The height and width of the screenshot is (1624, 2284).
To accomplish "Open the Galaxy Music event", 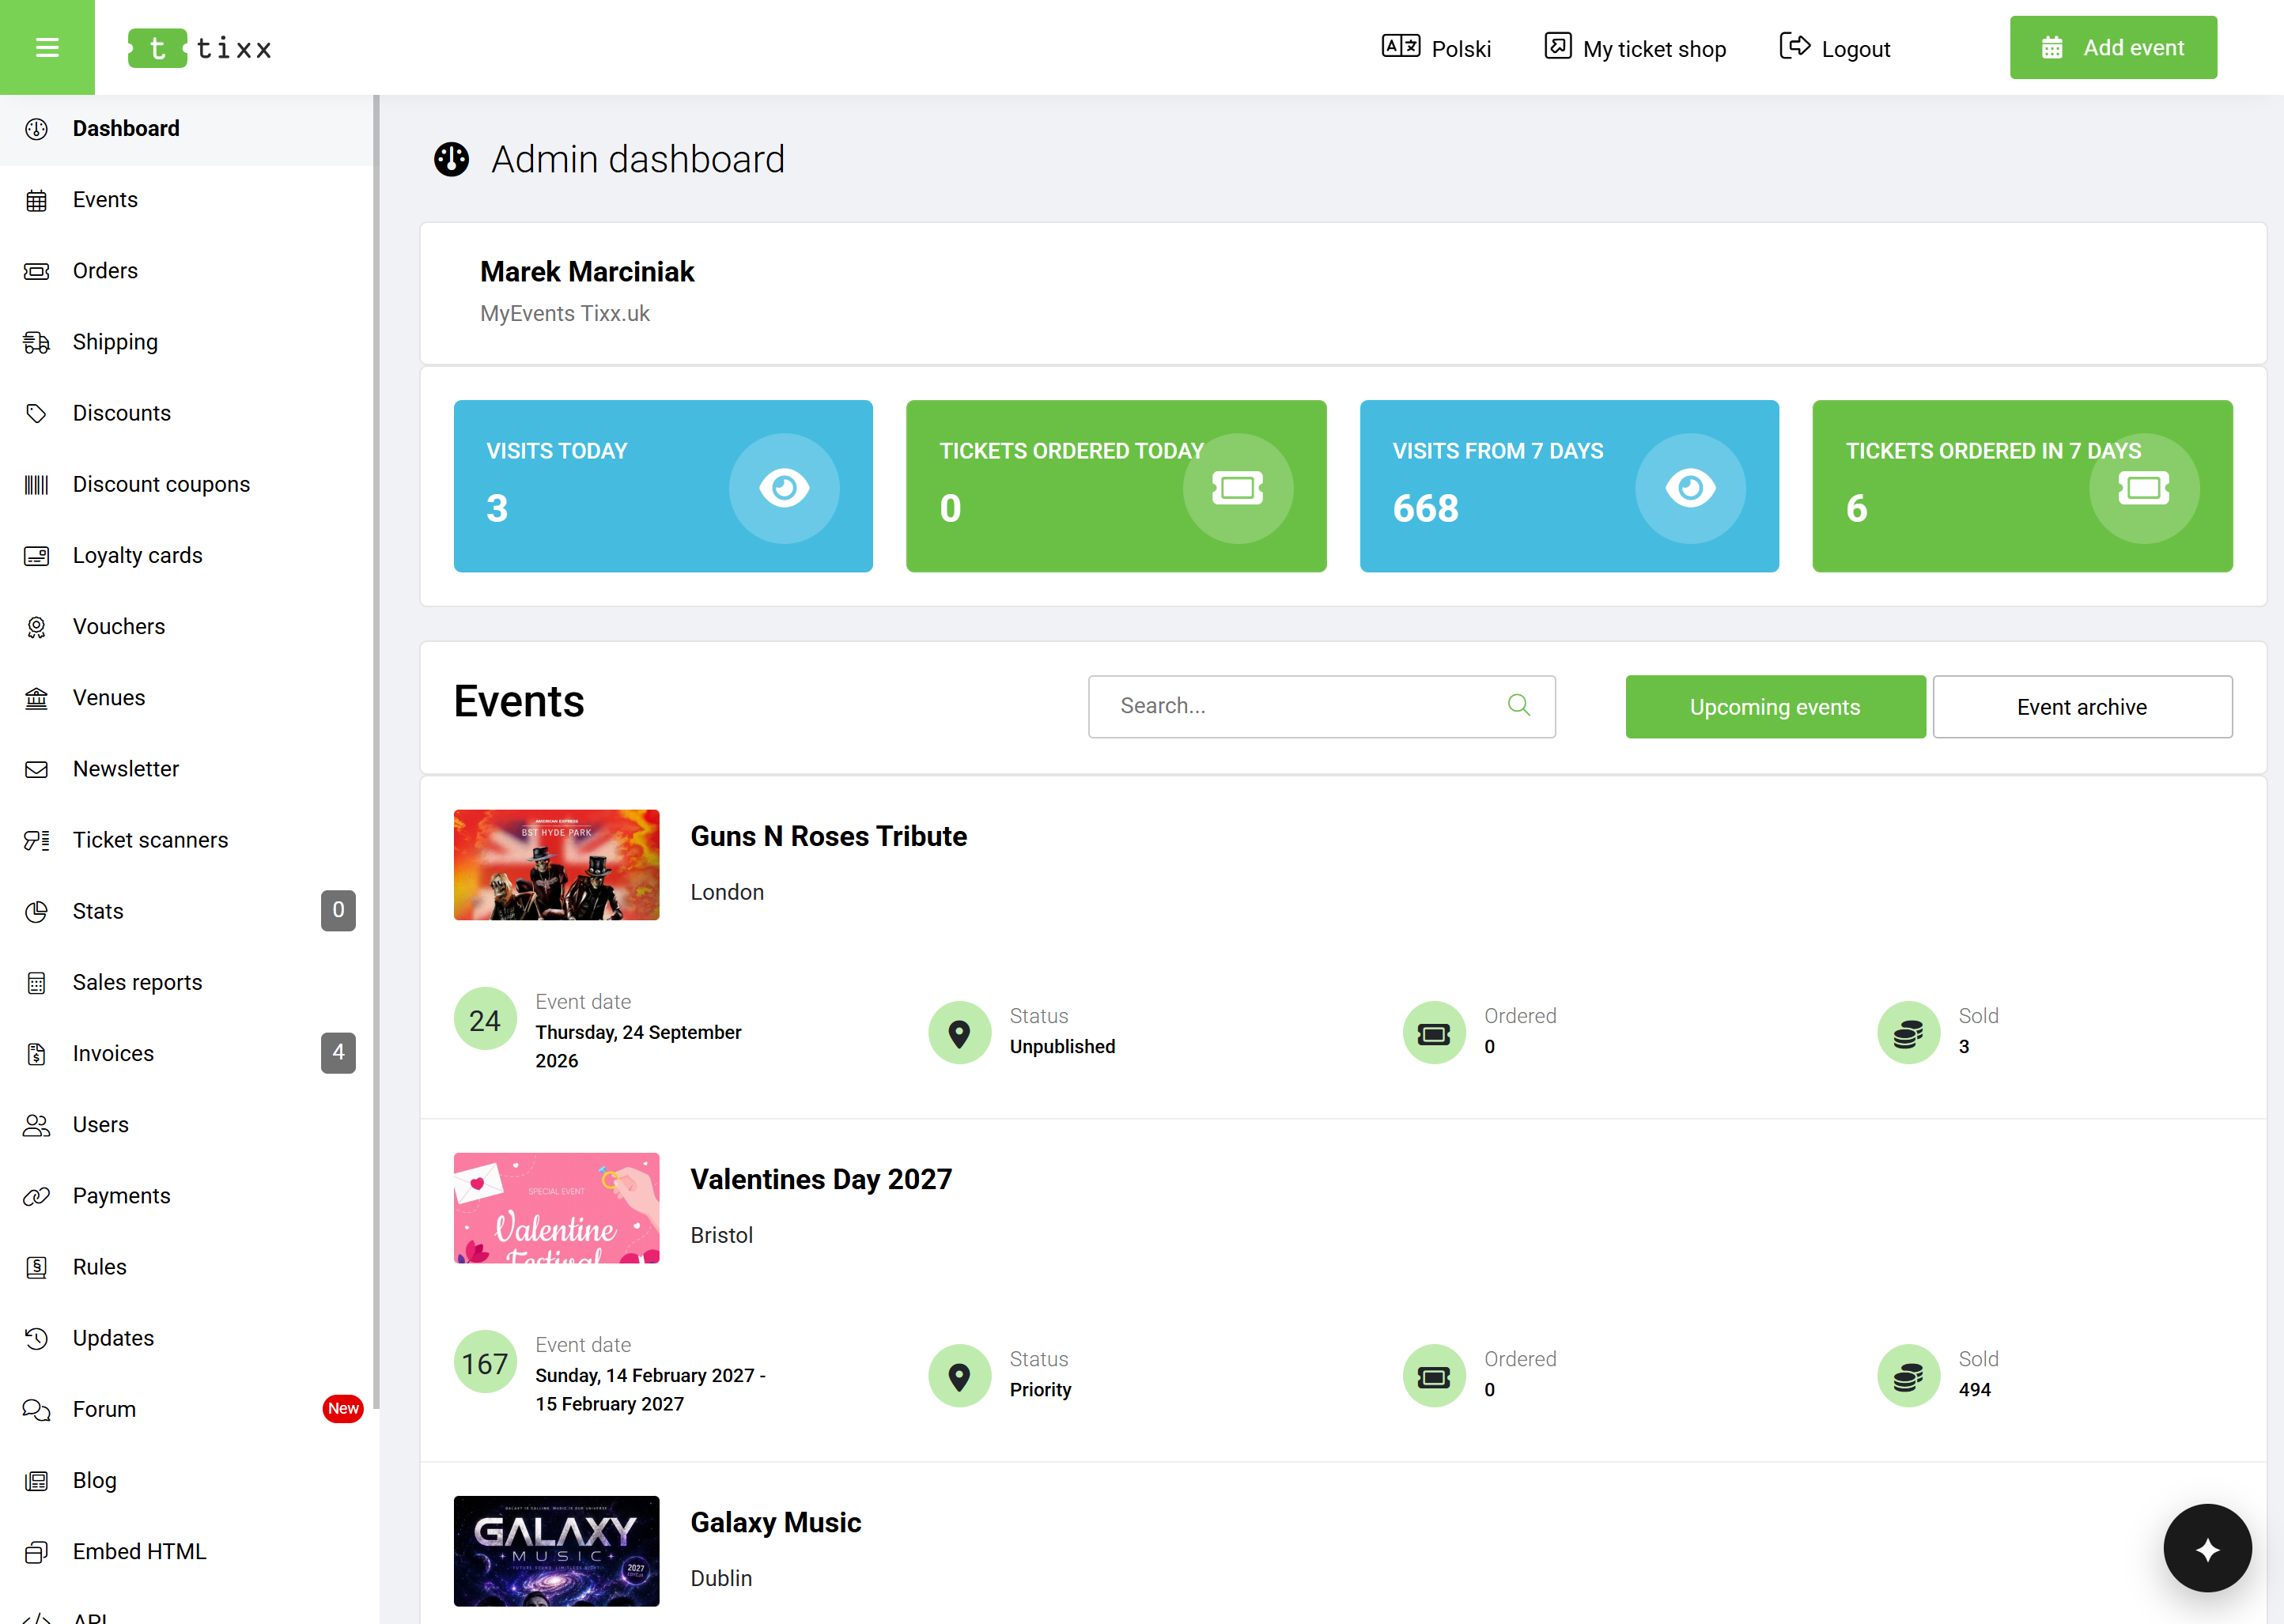I will 775,1522.
